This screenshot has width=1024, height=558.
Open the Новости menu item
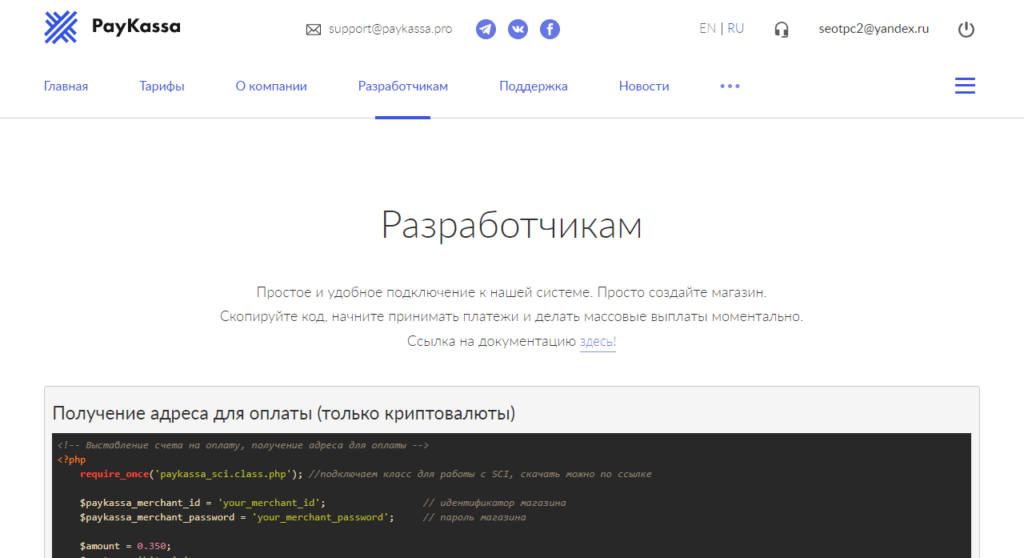tap(644, 86)
